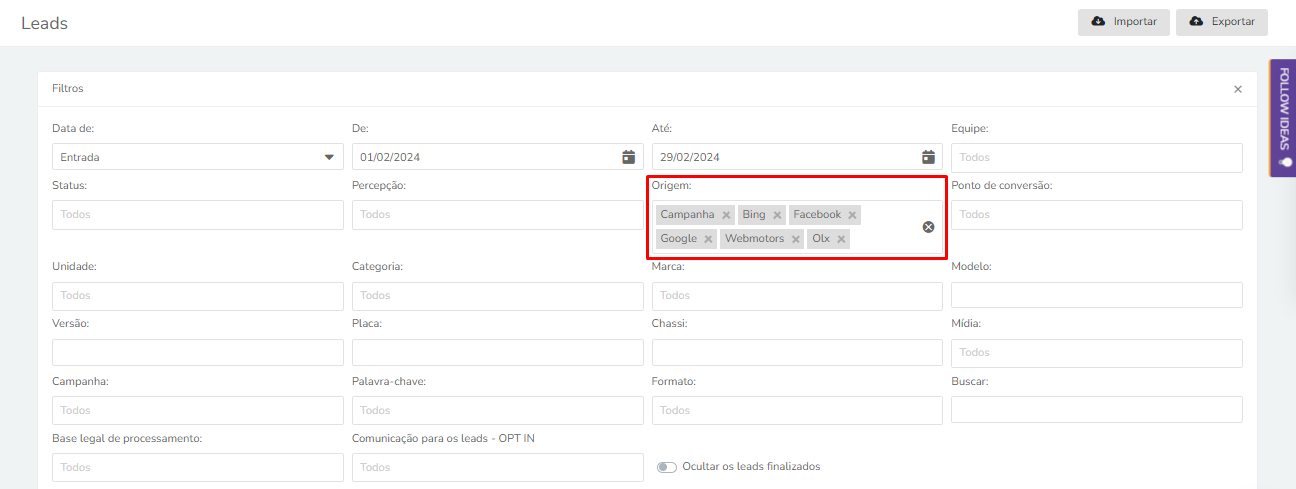The height and width of the screenshot is (489, 1296).
Task: Open the Mídia selector
Action: click(1097, 352)
